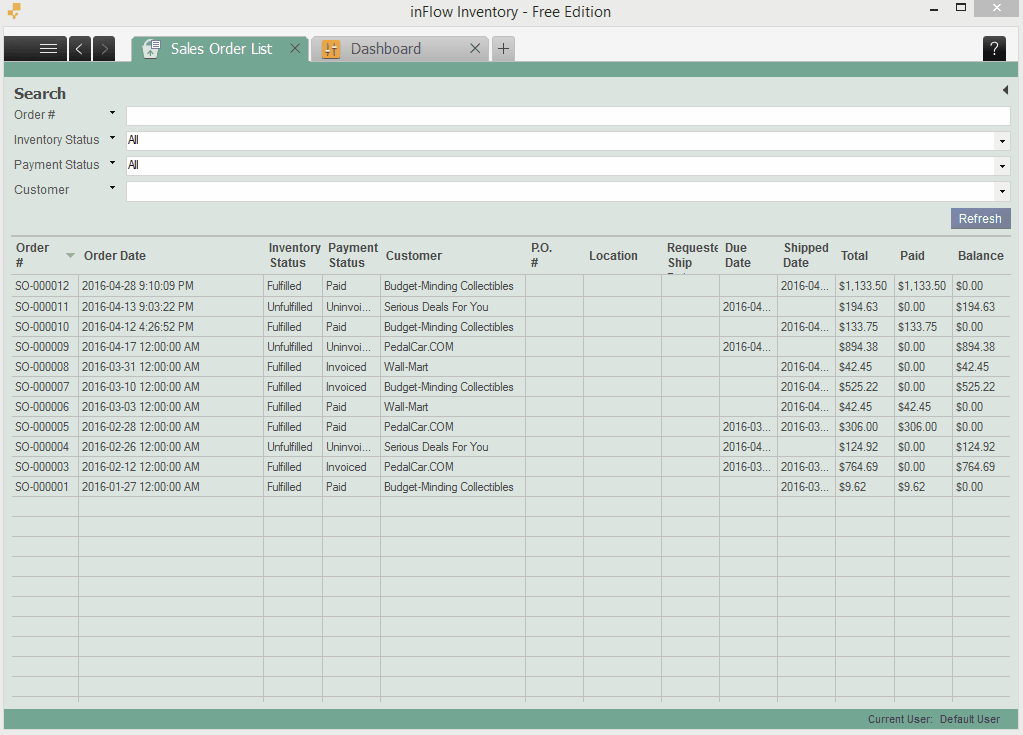Click Wall-Mart customer in SO-000008 row
This screenshot has height=735, width=1023.
(x=406, y=367)
